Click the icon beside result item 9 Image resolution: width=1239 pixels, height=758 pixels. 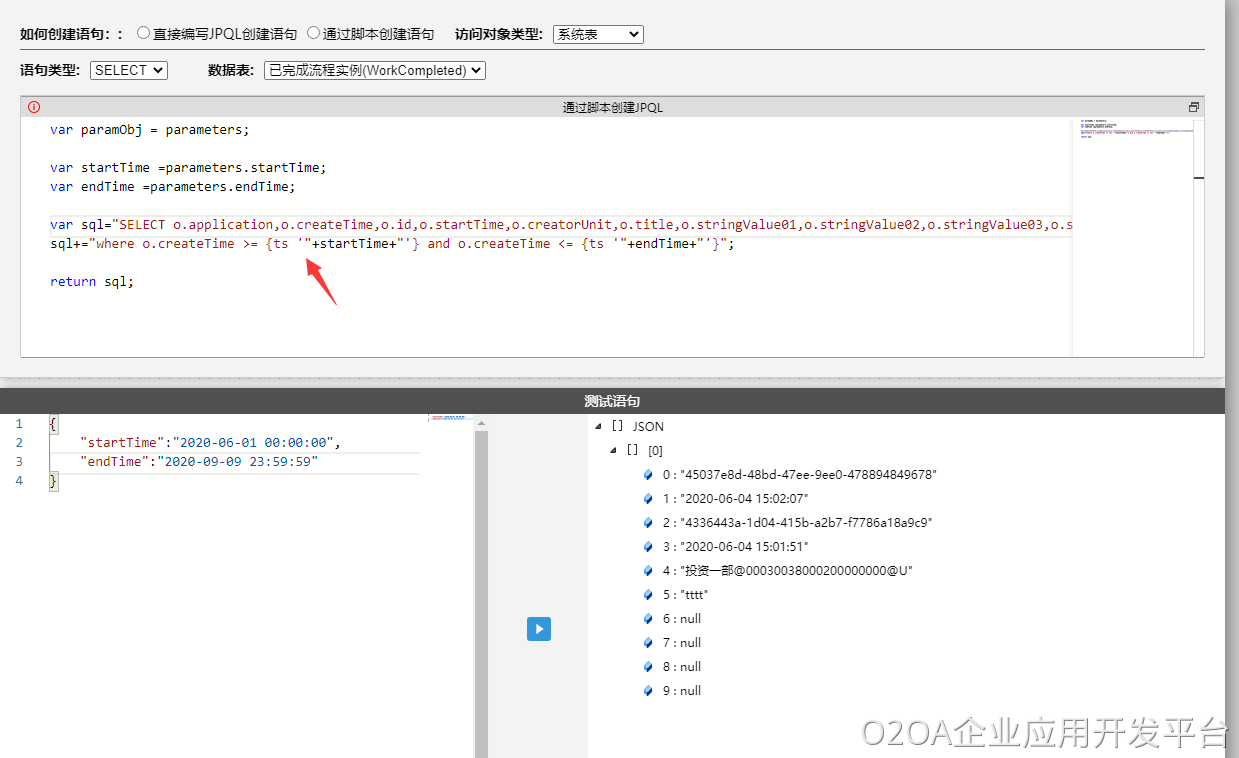[649, 691]
